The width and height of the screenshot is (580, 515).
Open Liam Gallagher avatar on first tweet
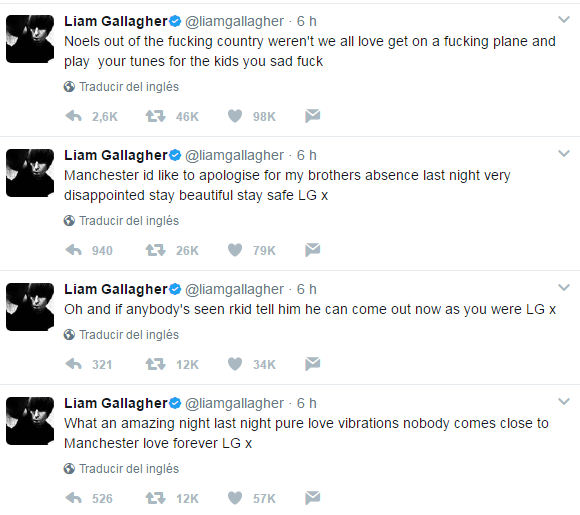click(x=30, y=39)
